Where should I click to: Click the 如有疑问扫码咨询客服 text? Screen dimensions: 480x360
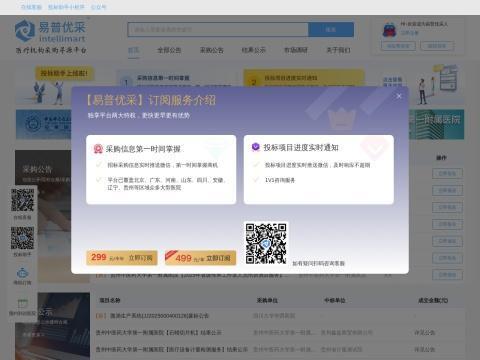point(319,263)
